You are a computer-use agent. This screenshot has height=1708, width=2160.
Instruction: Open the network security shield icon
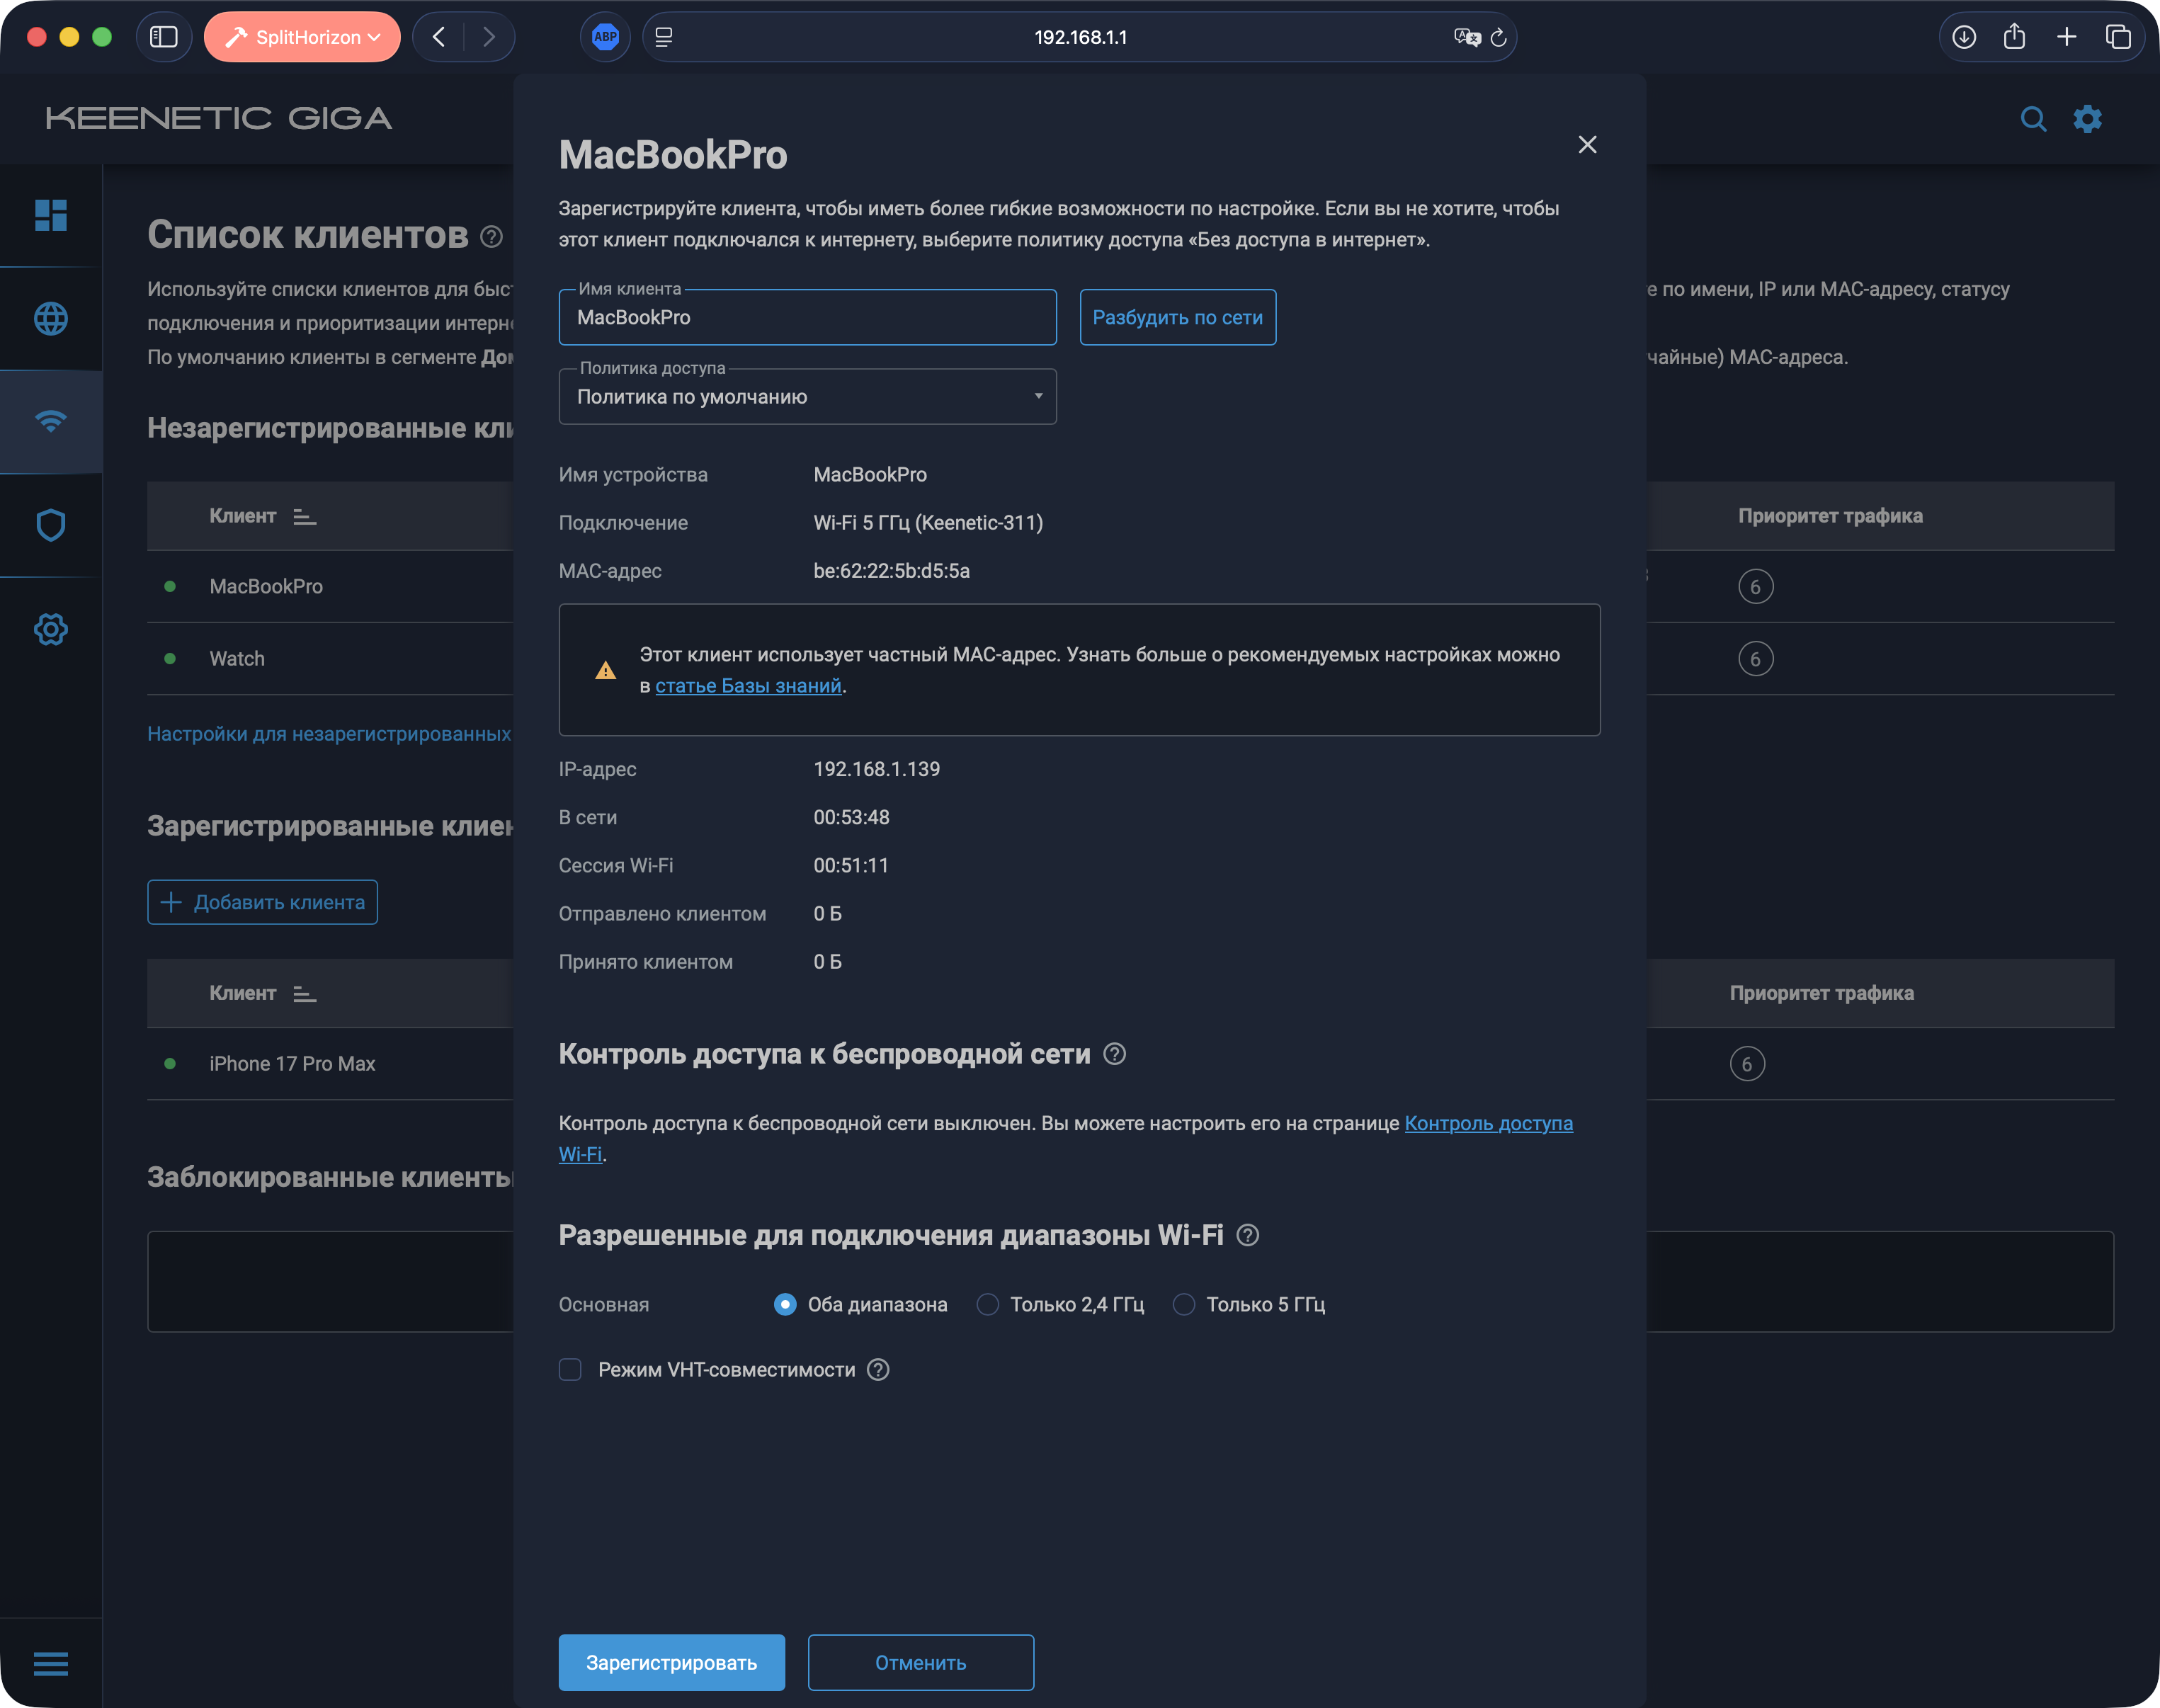pos(51,525)
